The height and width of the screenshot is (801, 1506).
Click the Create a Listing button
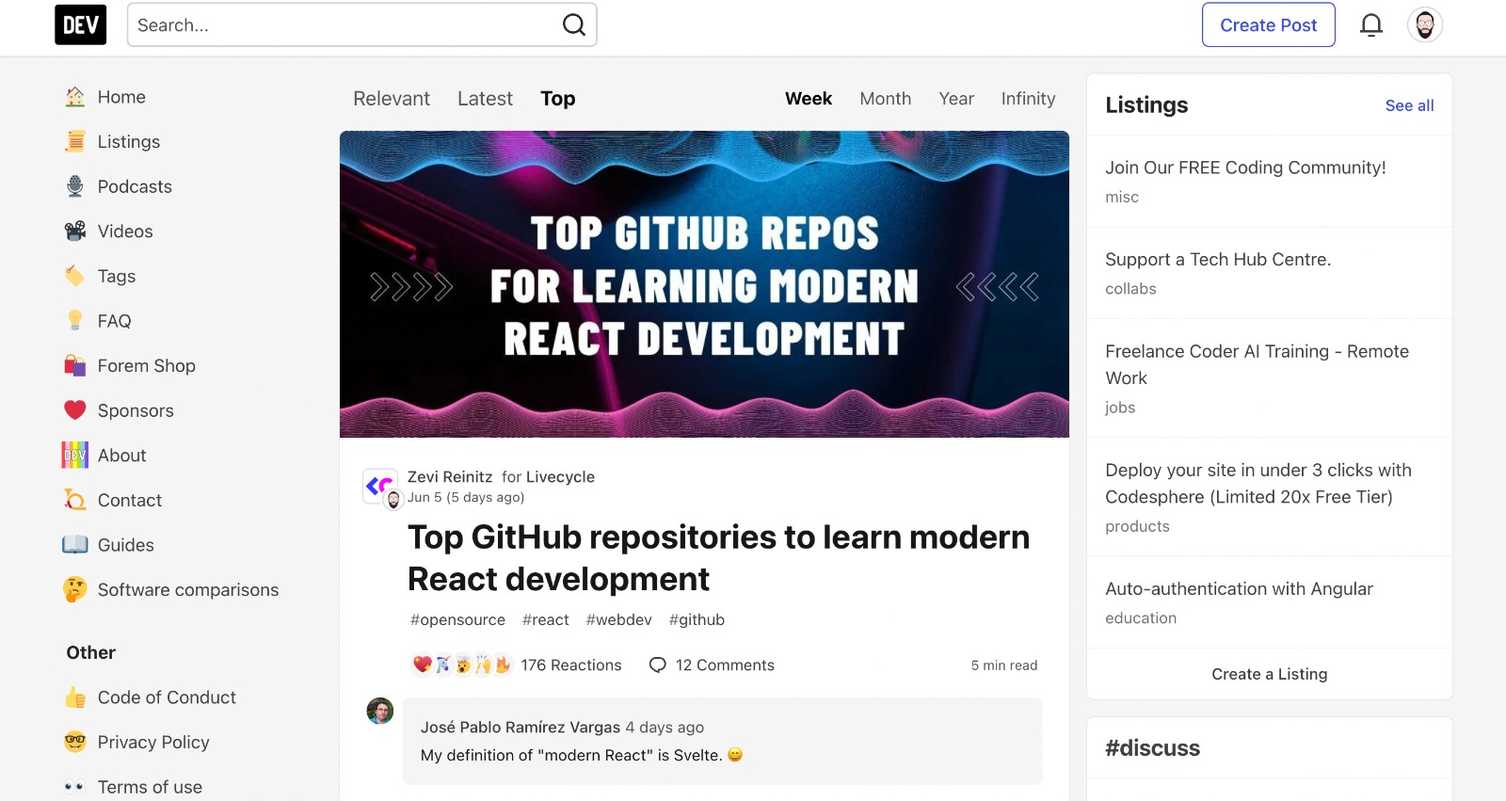(1268, 672)
